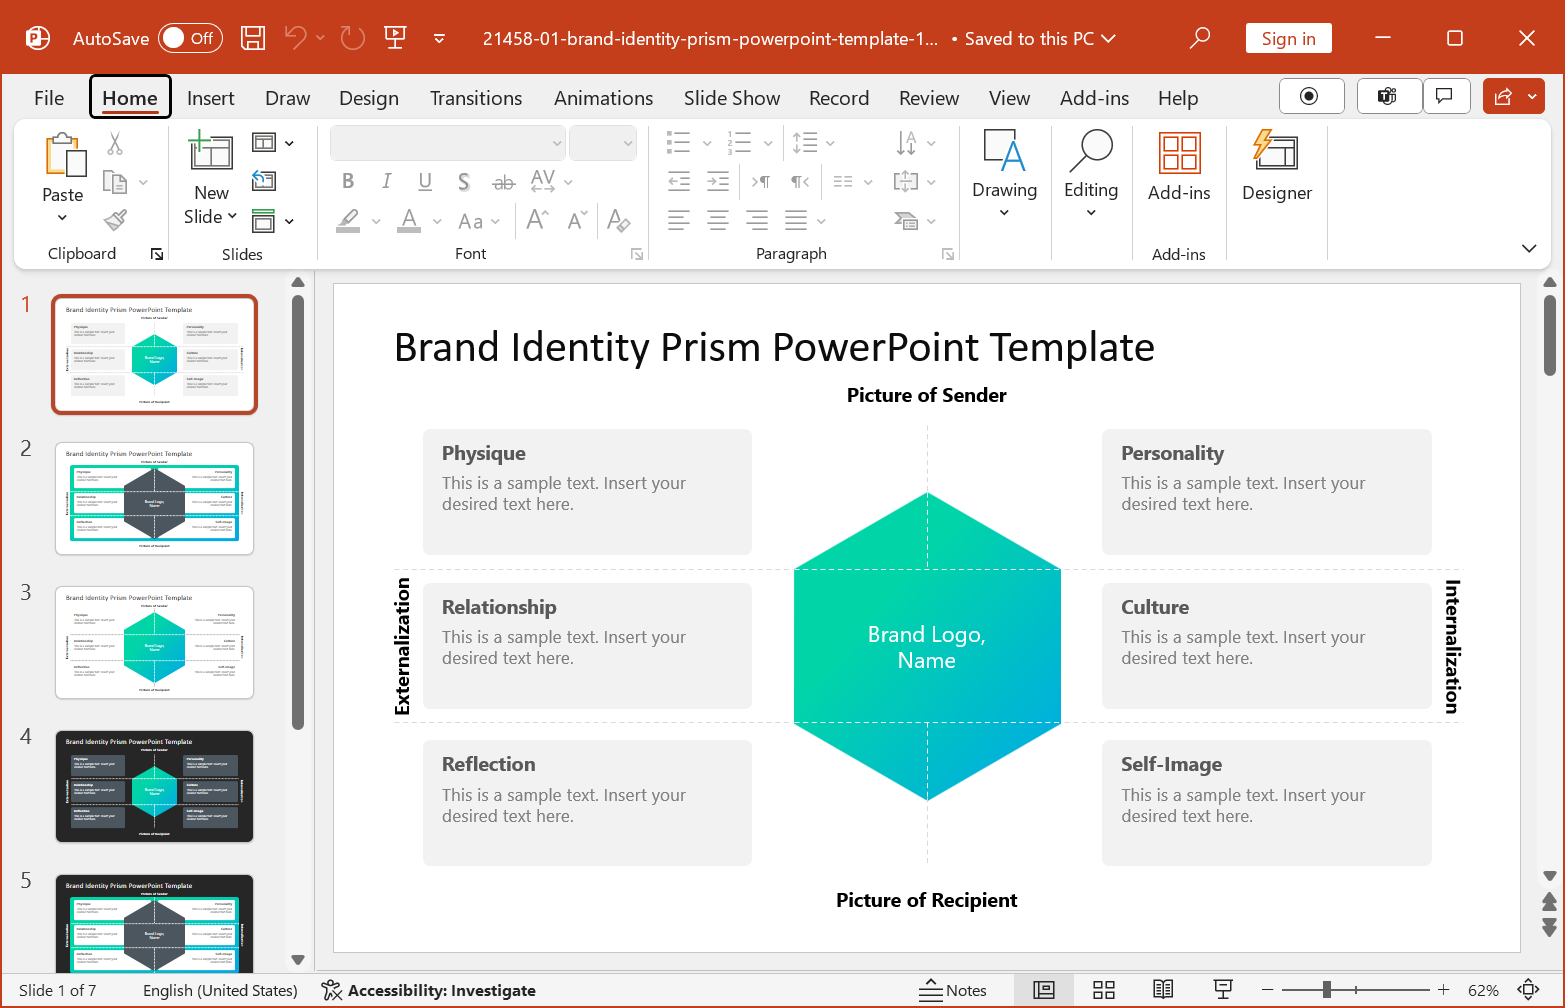Start Slide Show from status bar
This screenshot has width=1565, height=1008.
1222,989
